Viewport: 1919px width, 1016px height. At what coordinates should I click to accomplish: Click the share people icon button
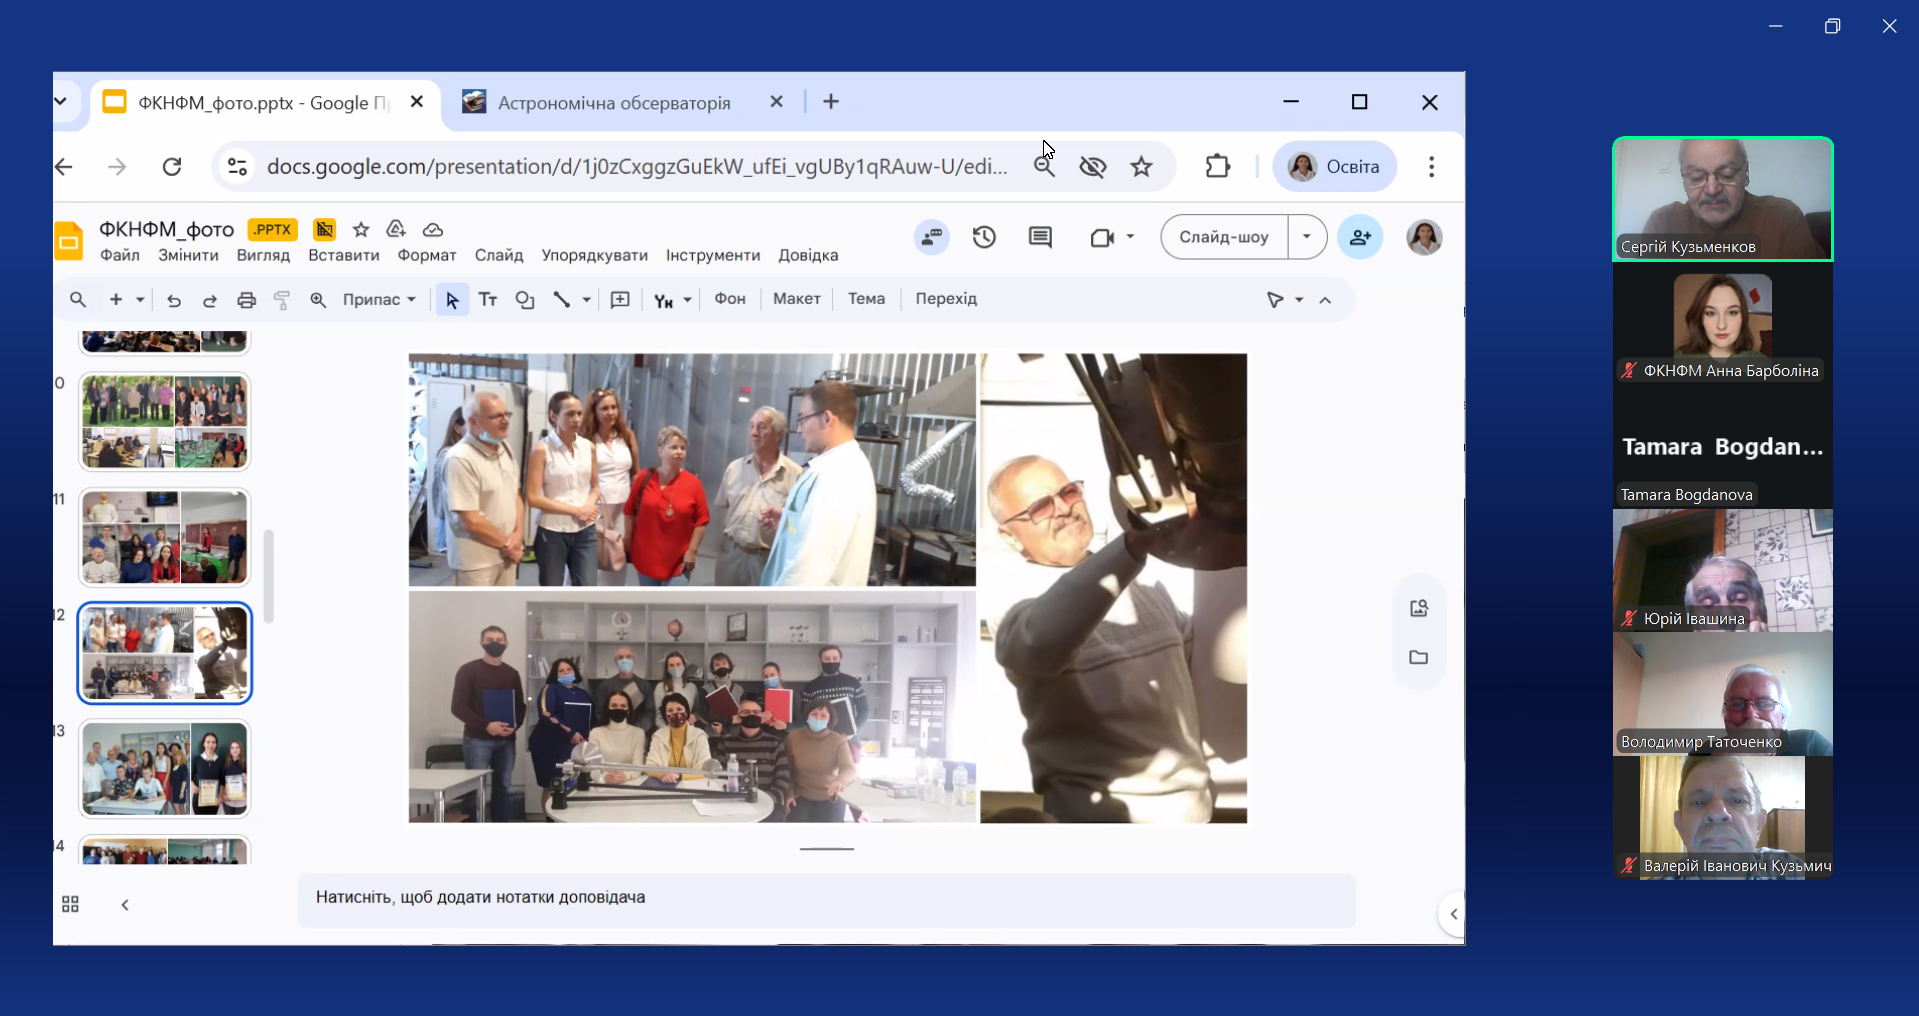pyautogui.click(x=1360, y=237)
